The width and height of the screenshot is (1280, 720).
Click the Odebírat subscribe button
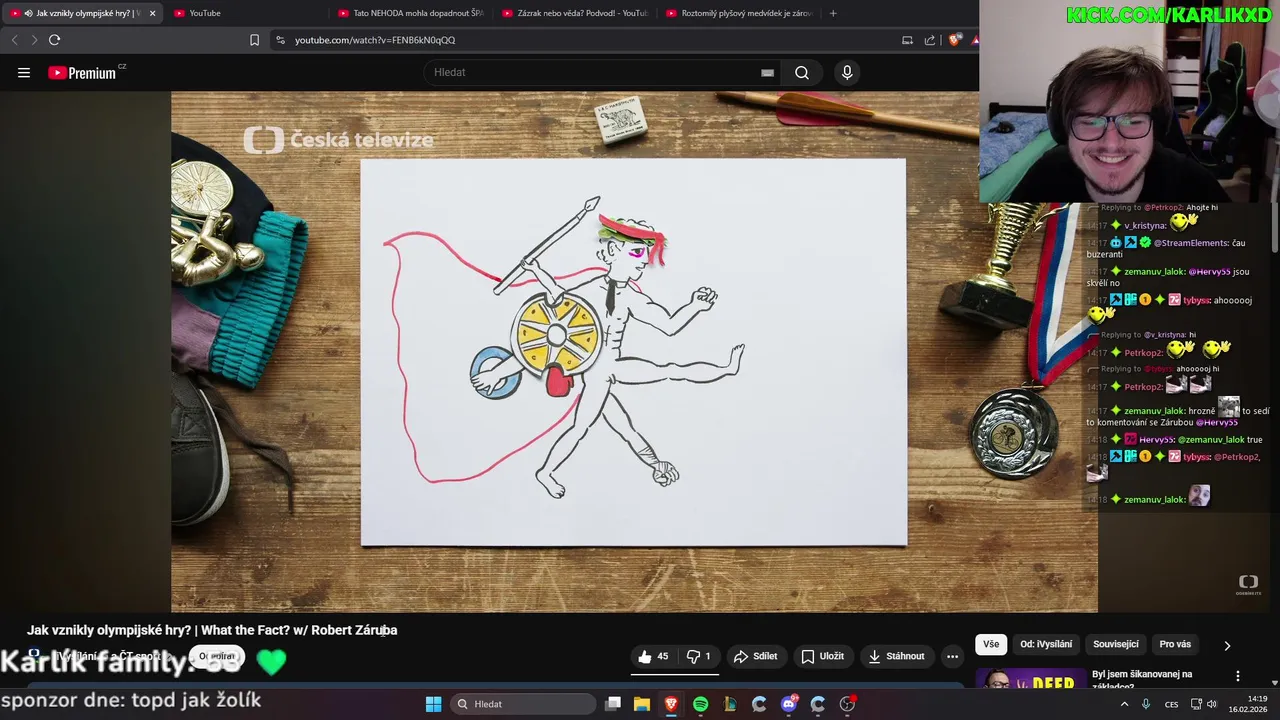pos(216,656)
